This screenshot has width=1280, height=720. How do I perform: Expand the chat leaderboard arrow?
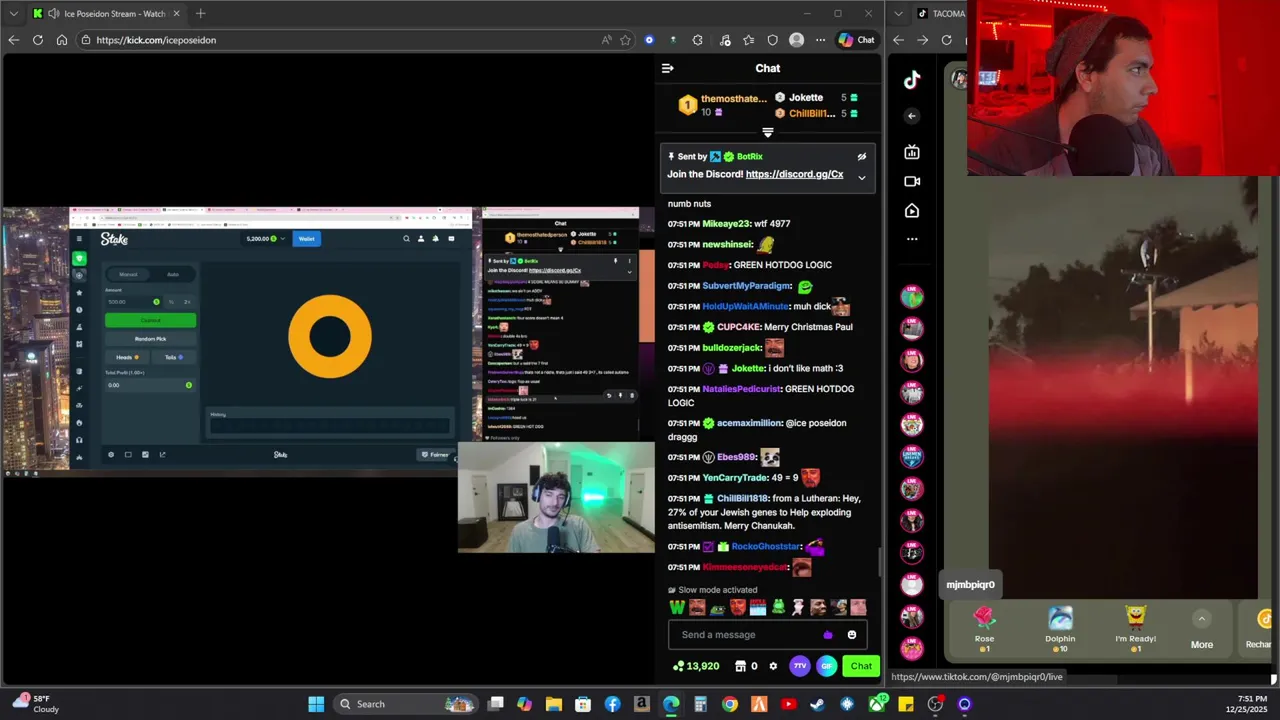(768, 132)
